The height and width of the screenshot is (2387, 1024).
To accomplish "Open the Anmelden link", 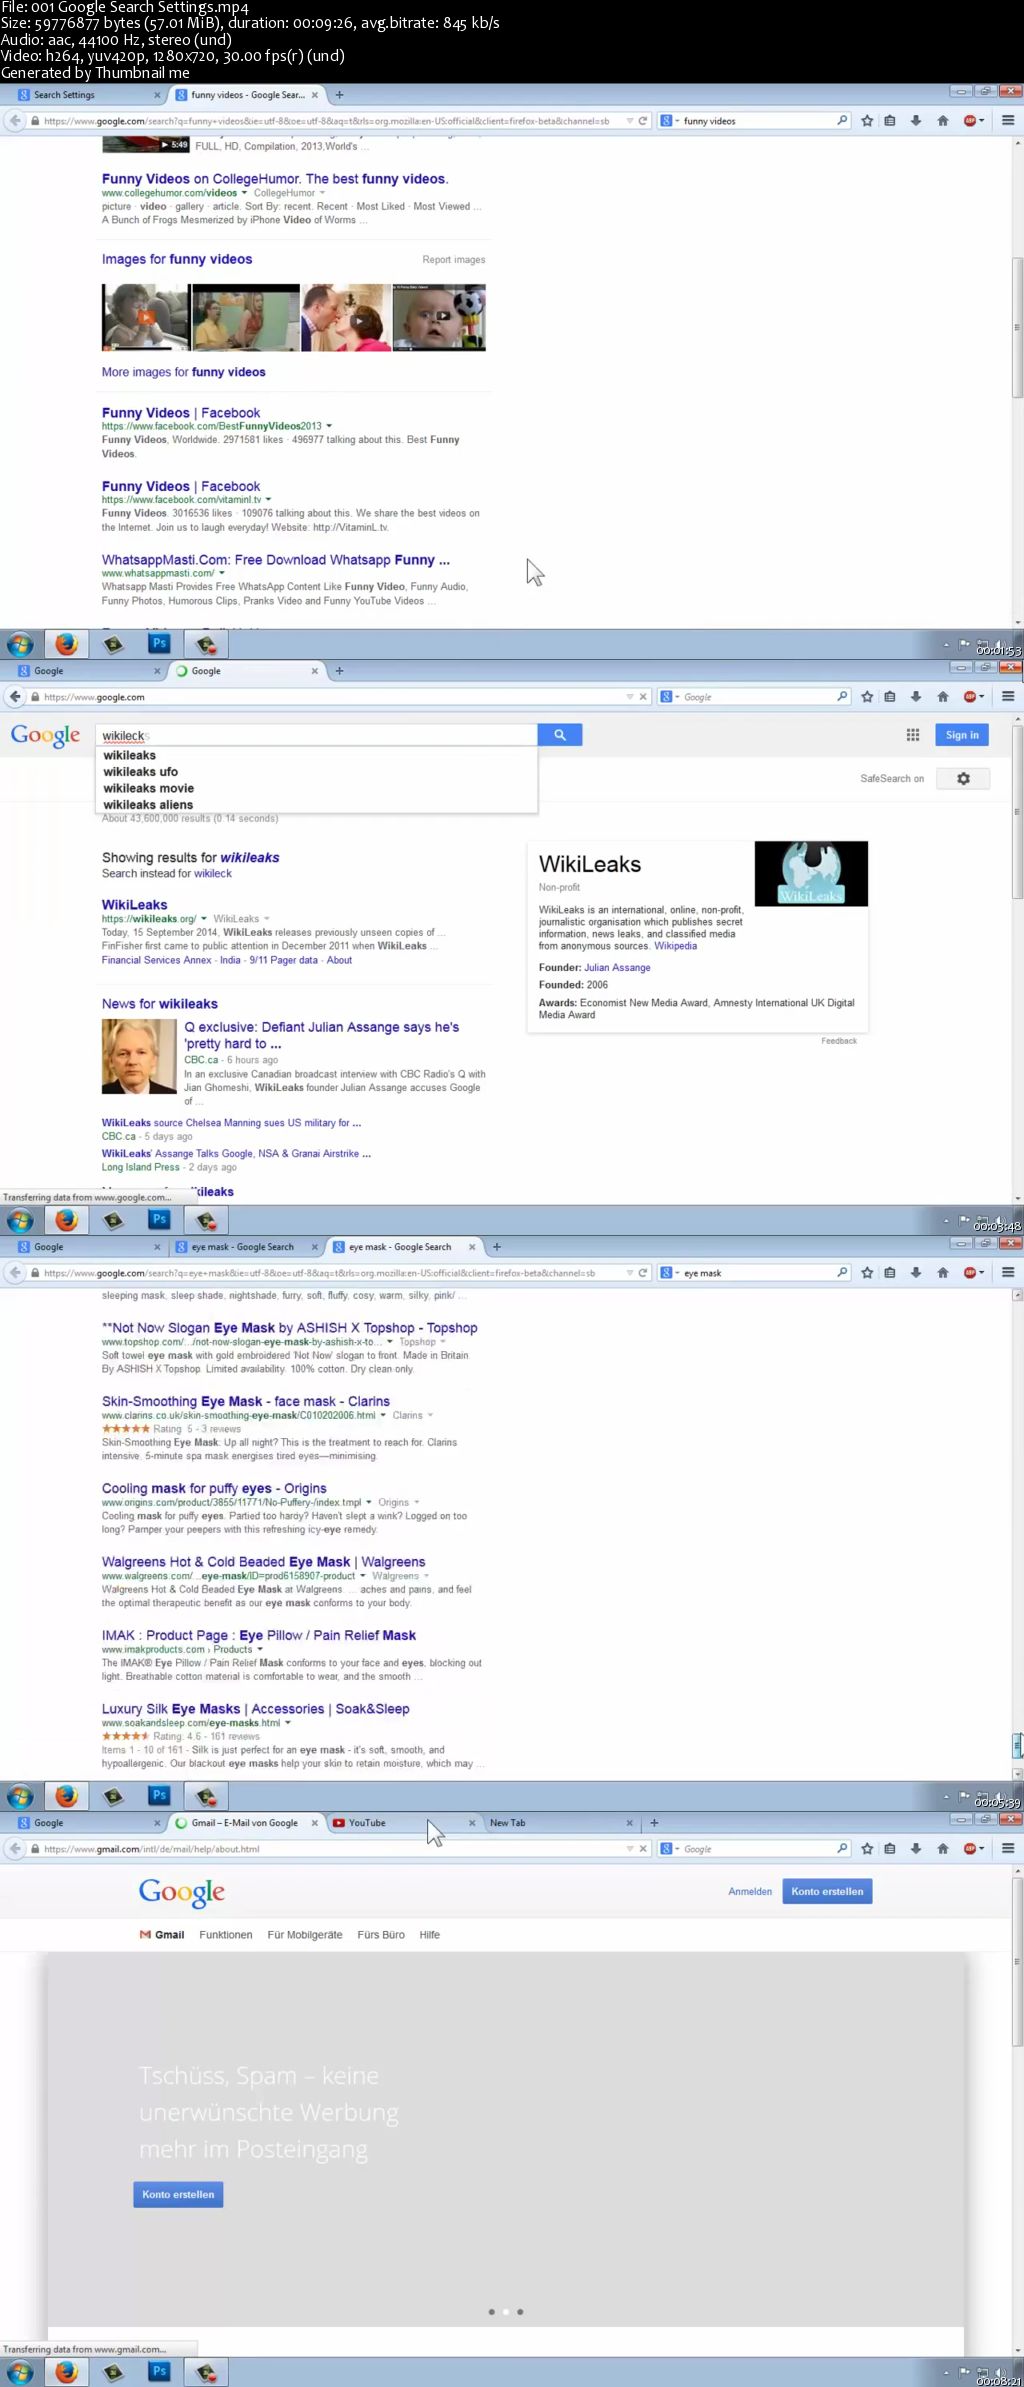I will 750,1891.
